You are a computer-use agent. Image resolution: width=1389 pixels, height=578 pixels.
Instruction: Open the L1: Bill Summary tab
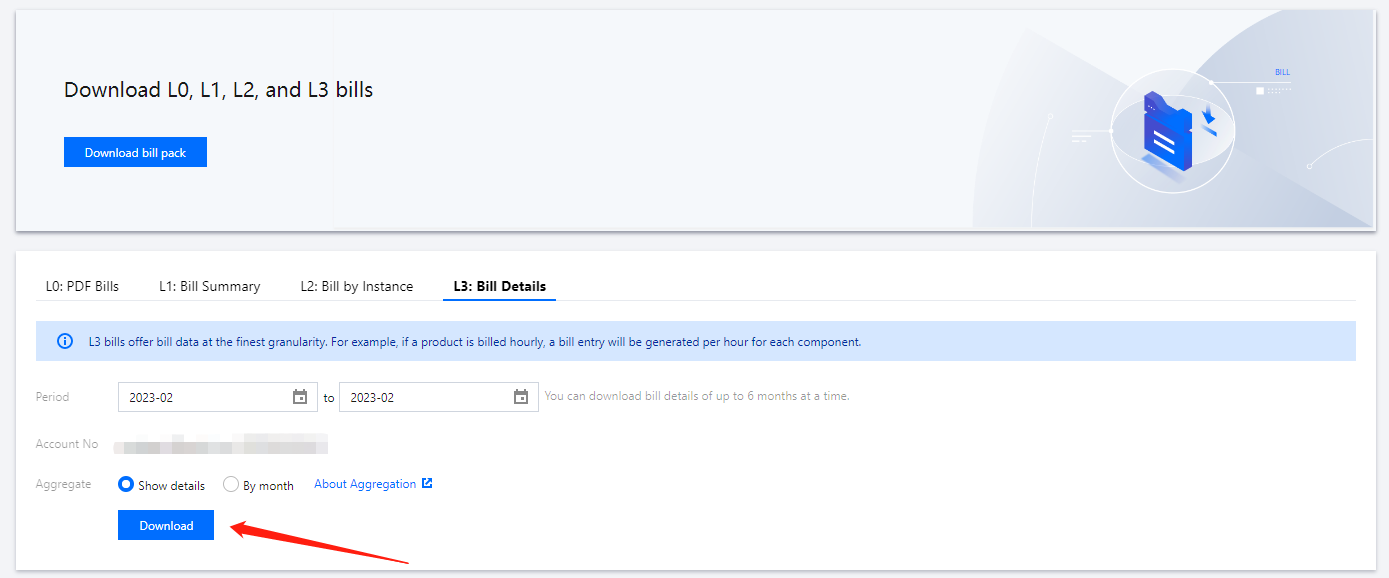point(209,286)
